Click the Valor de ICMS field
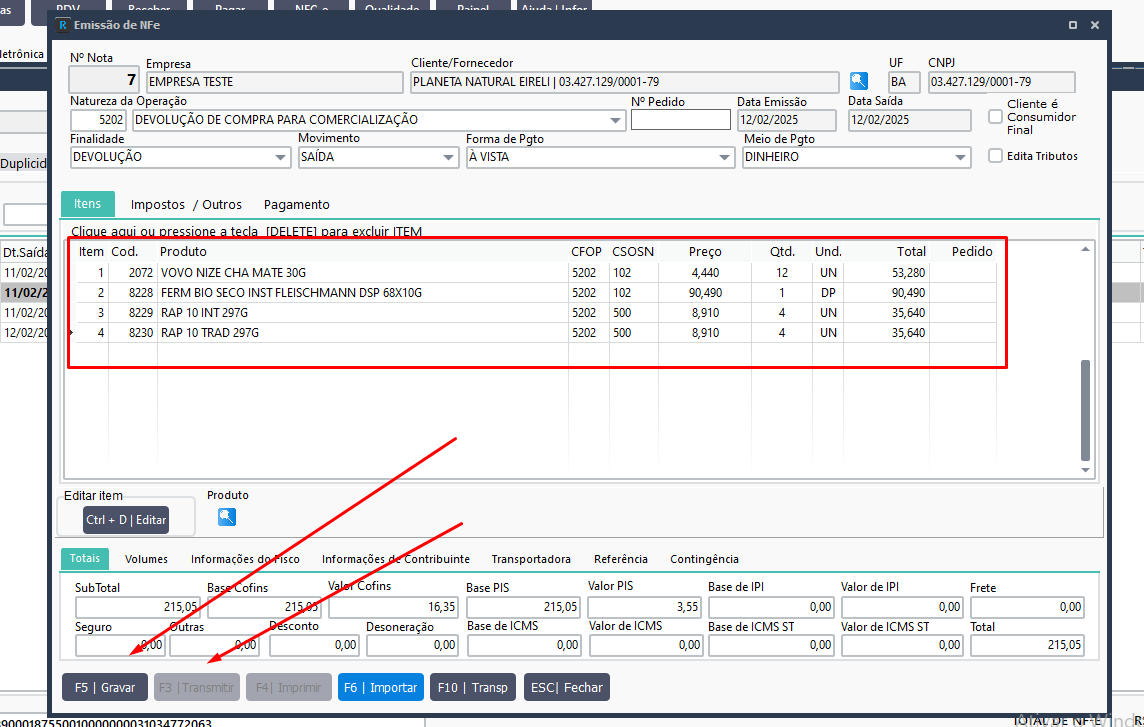The height and width of the screenshot is (727, 1144). pyautogui.click(x=646, y=645)
